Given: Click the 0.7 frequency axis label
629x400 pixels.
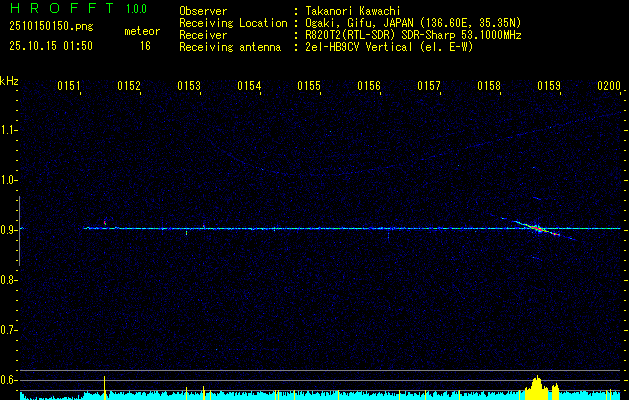Looking at the screenshot, I should [x=9, y=330].
